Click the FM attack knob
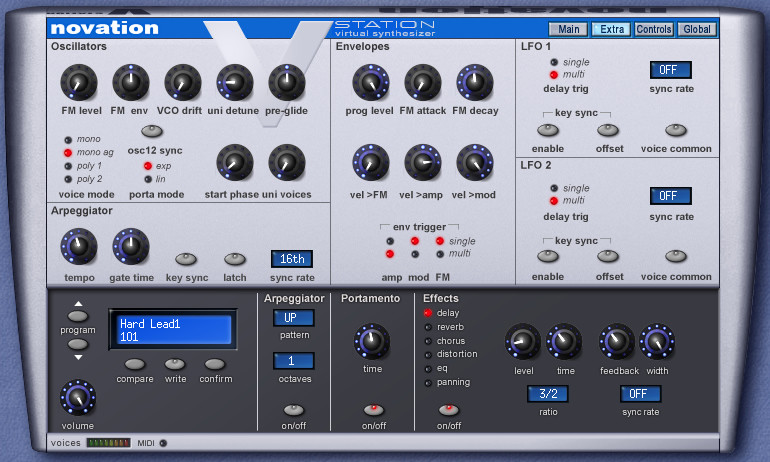Image resolution: width=770 pixels, height=462 pixels. tap(423, 82)
